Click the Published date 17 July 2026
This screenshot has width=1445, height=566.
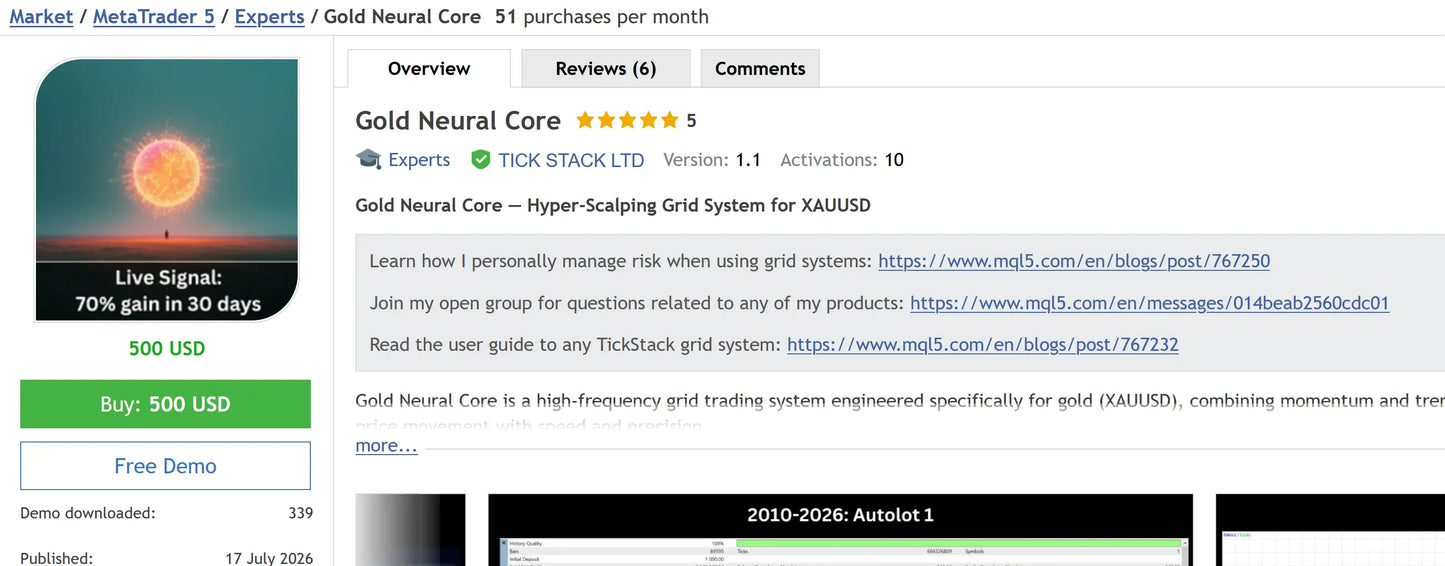(268, 558)
